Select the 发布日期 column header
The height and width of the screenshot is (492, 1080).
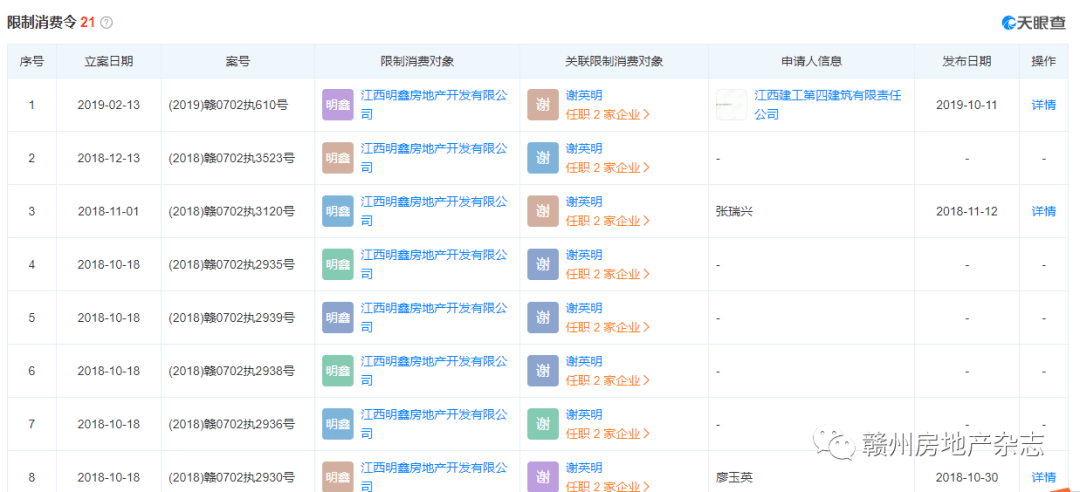(967, 61)
